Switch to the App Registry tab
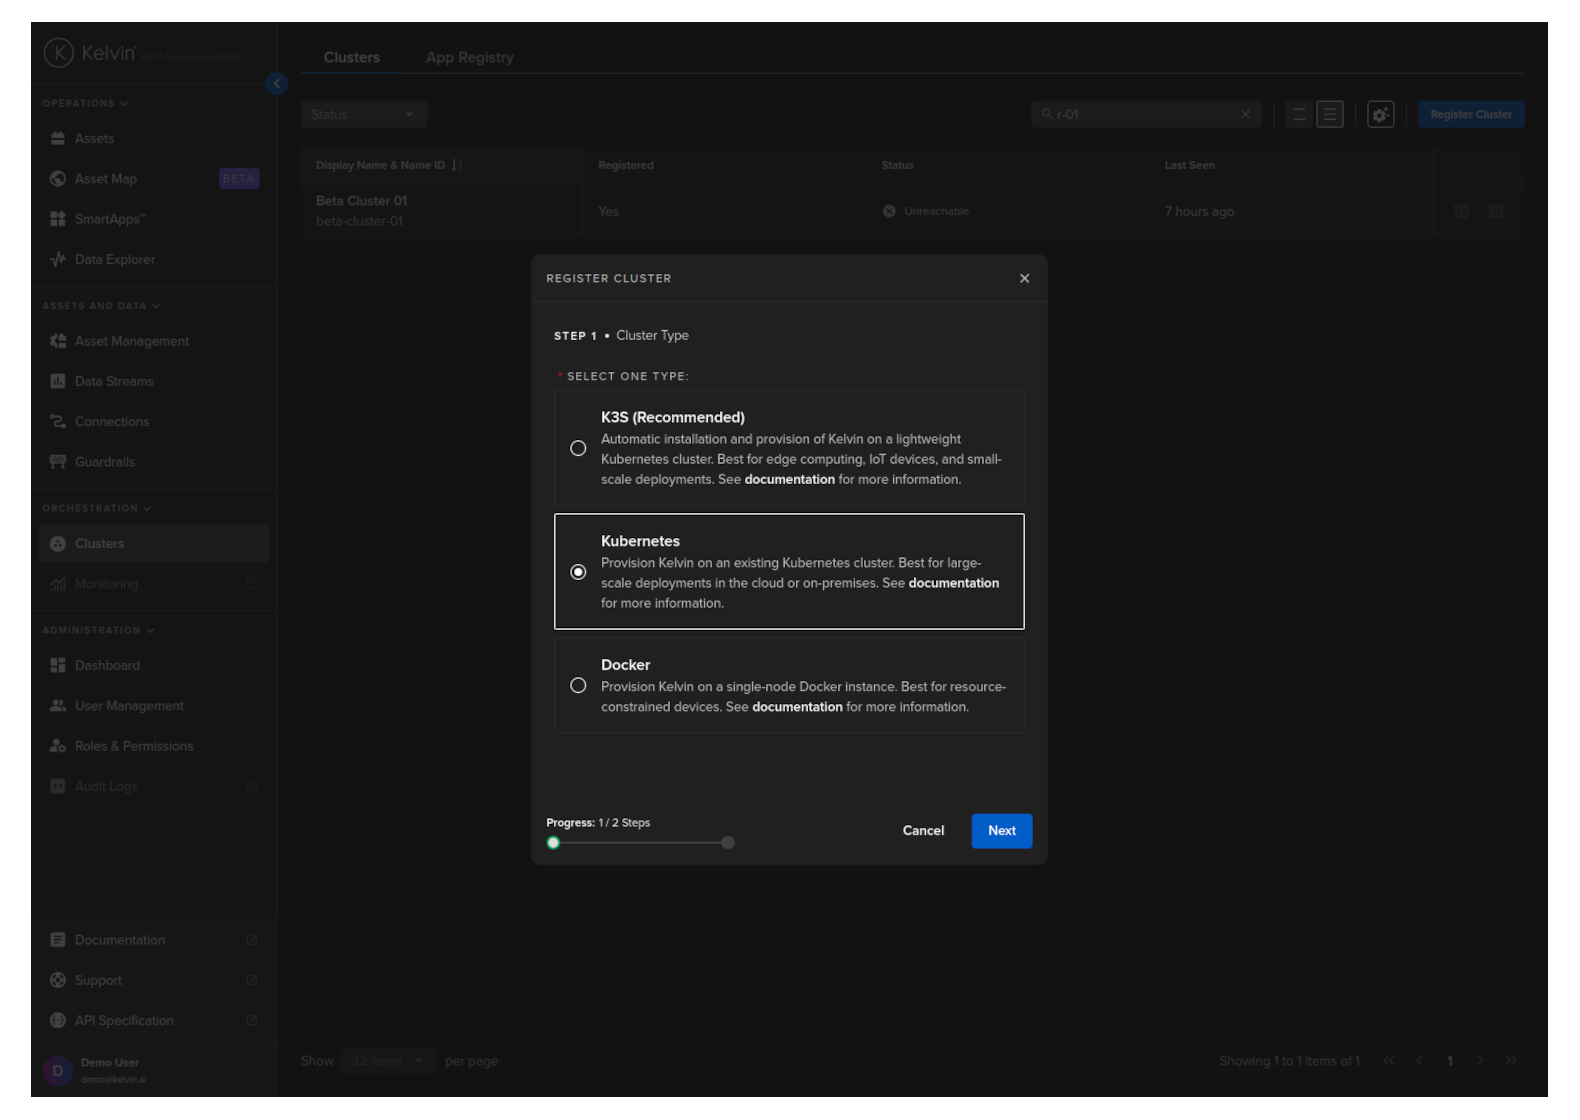This screenshot has height=1120, width=1580. click(x=469, y=58)
